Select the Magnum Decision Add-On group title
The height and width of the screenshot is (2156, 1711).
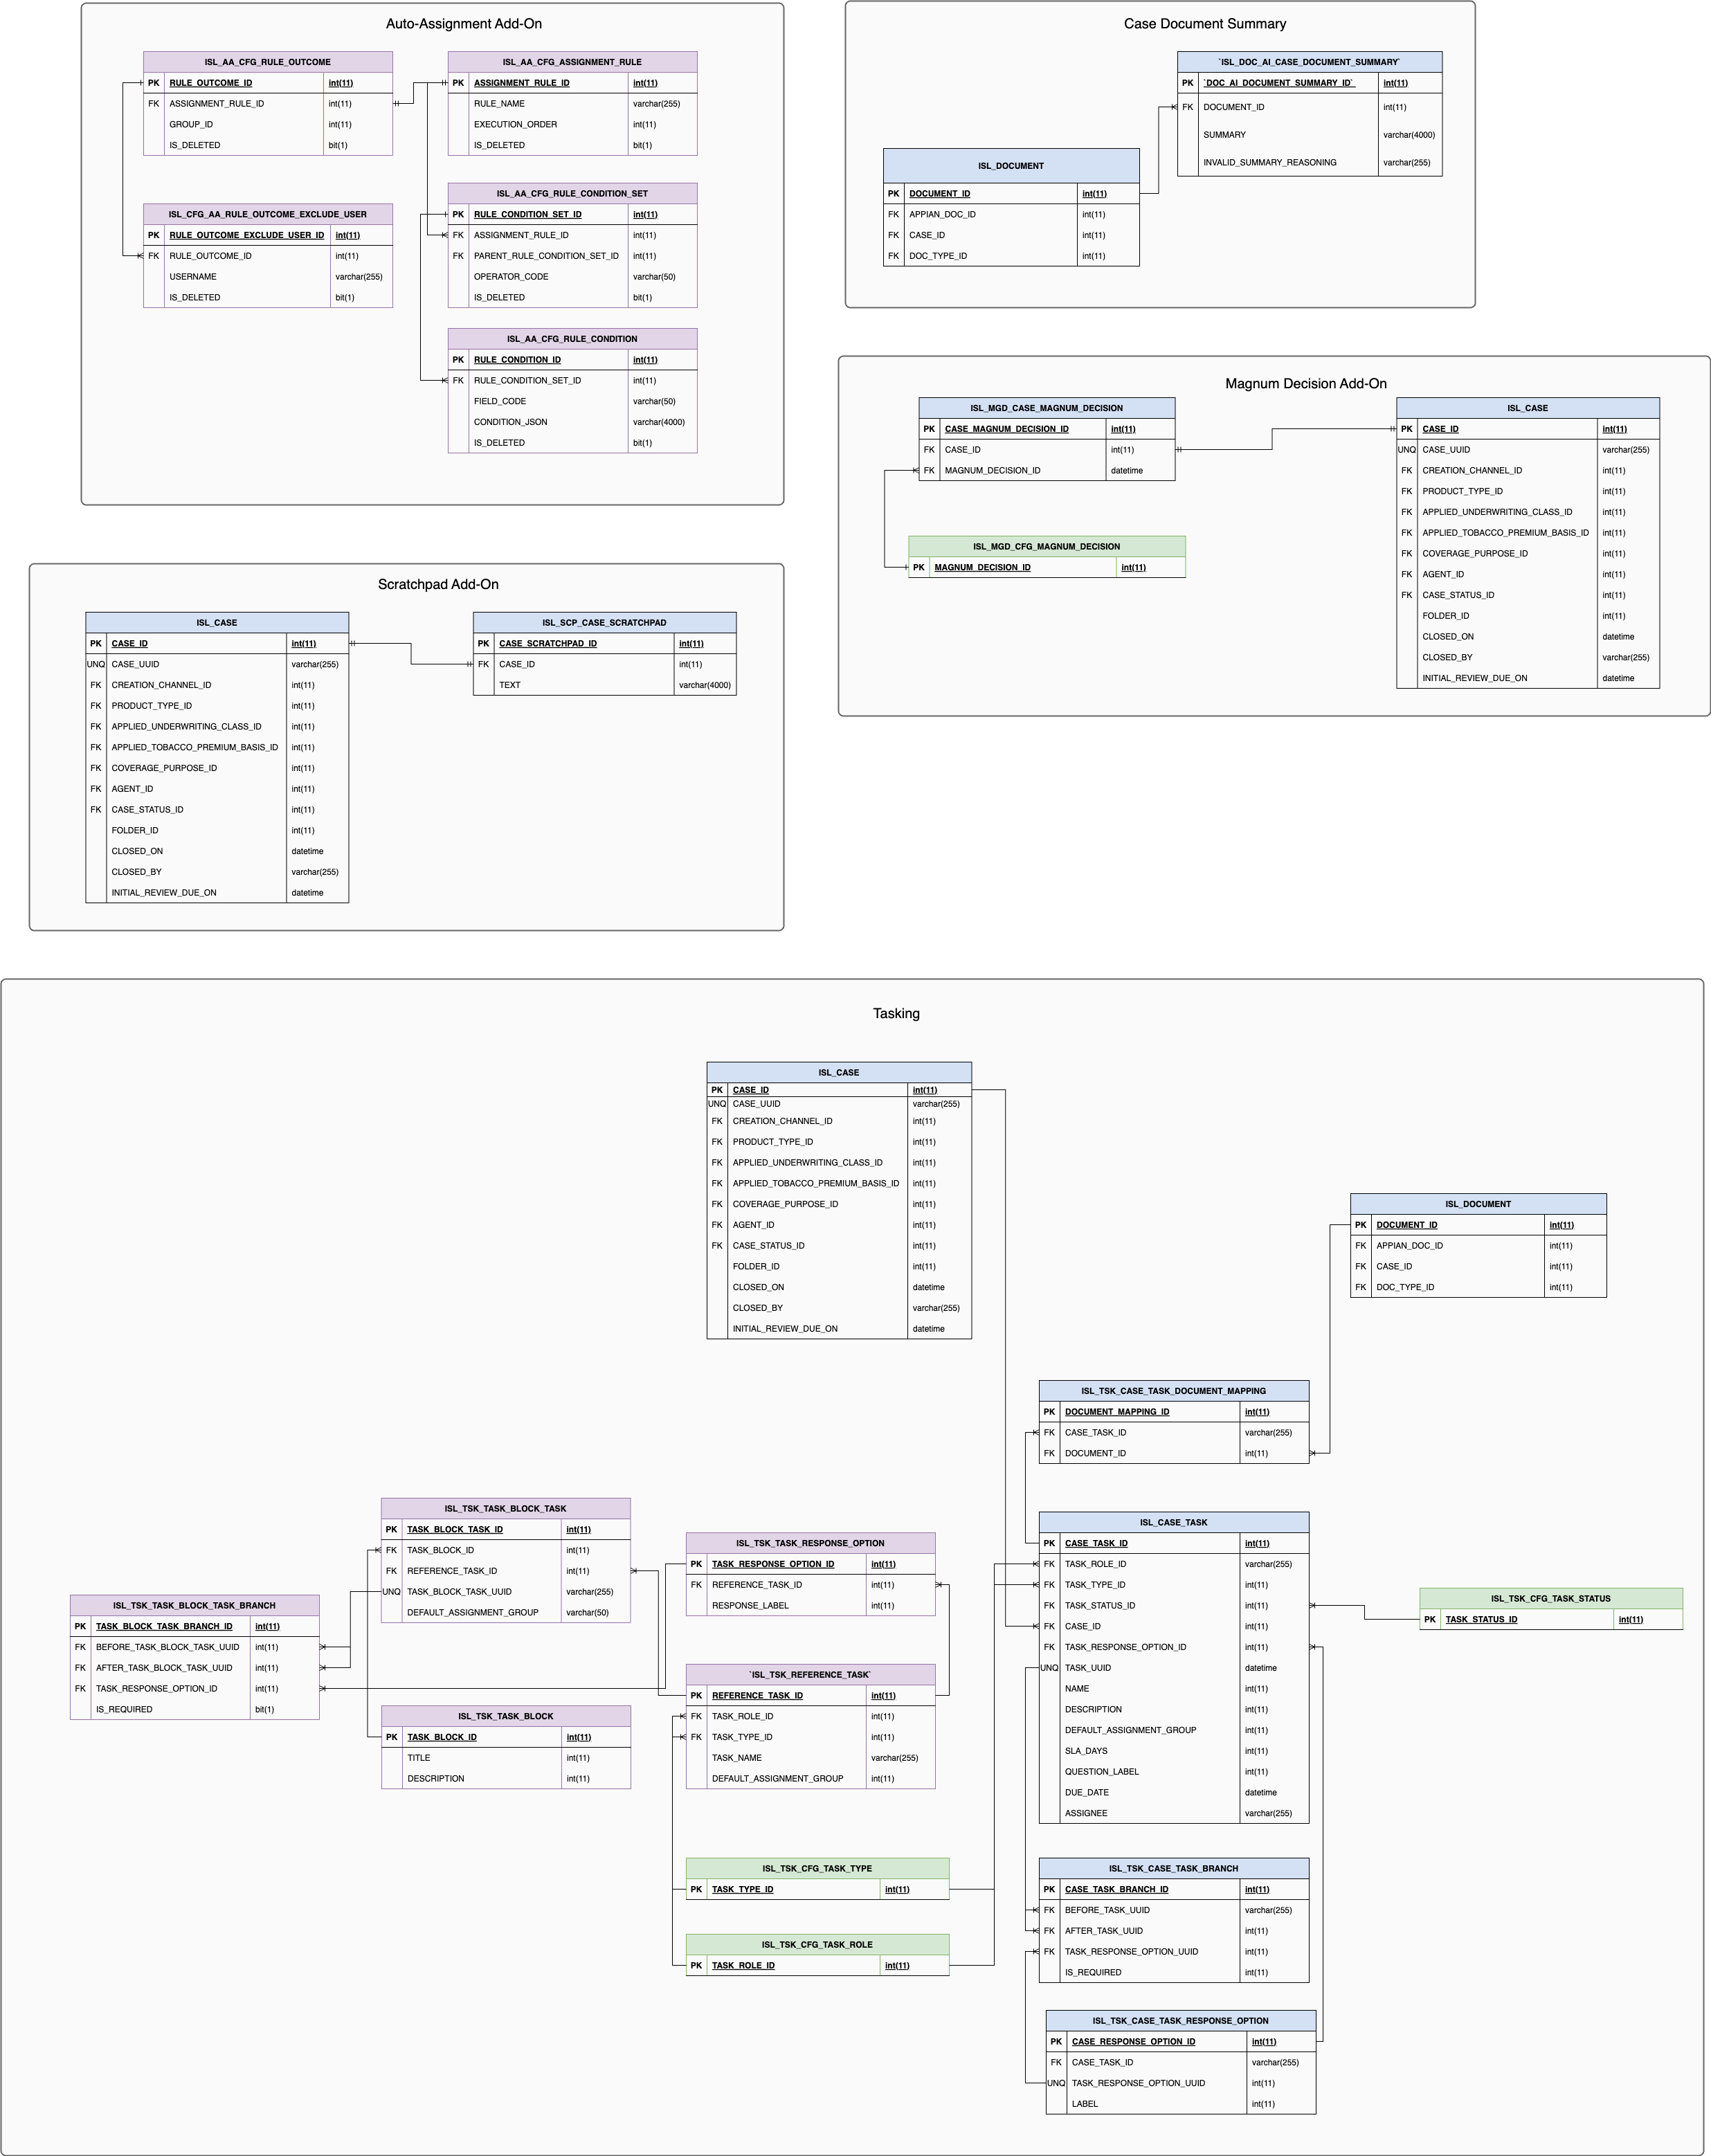pyautogui.click(x=1306, y=384)
